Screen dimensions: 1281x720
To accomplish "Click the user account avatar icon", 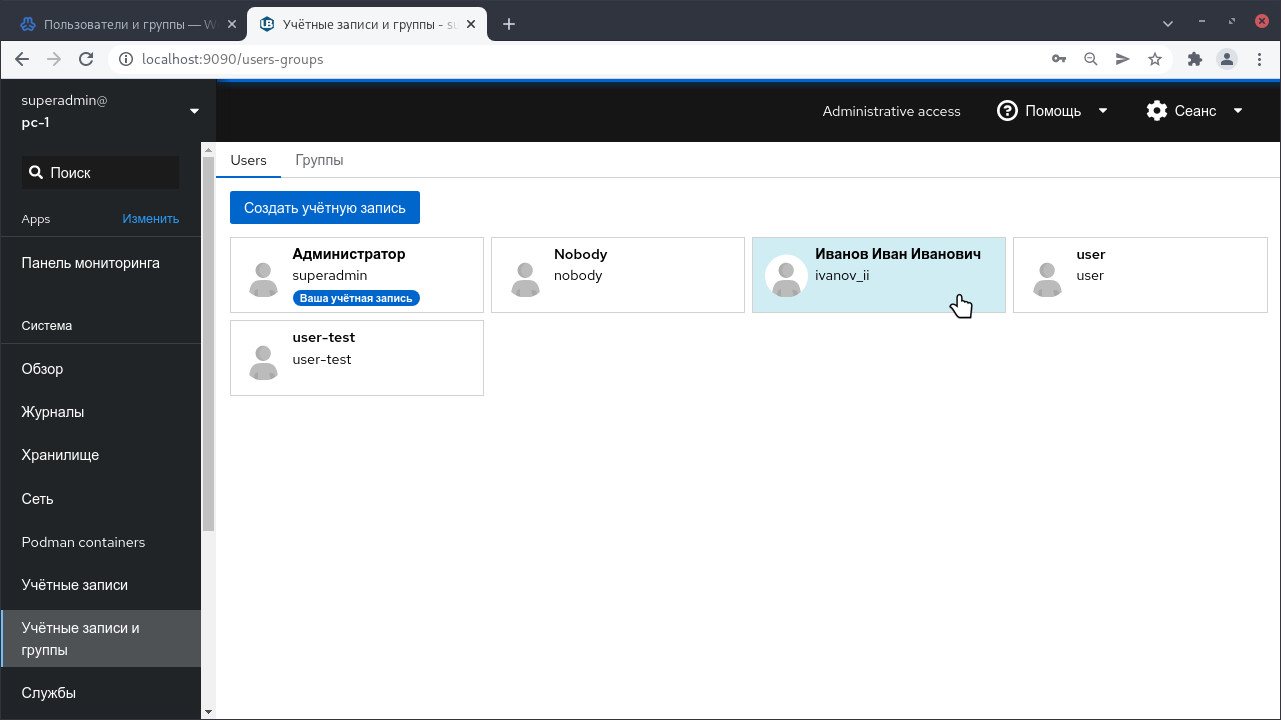I will point(1047,279).
